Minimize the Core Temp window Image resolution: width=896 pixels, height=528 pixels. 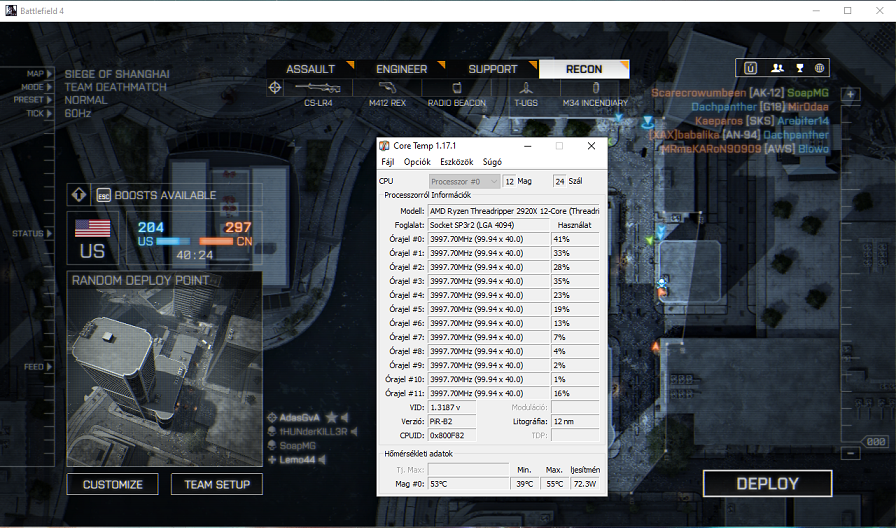[x=528, y=146]
